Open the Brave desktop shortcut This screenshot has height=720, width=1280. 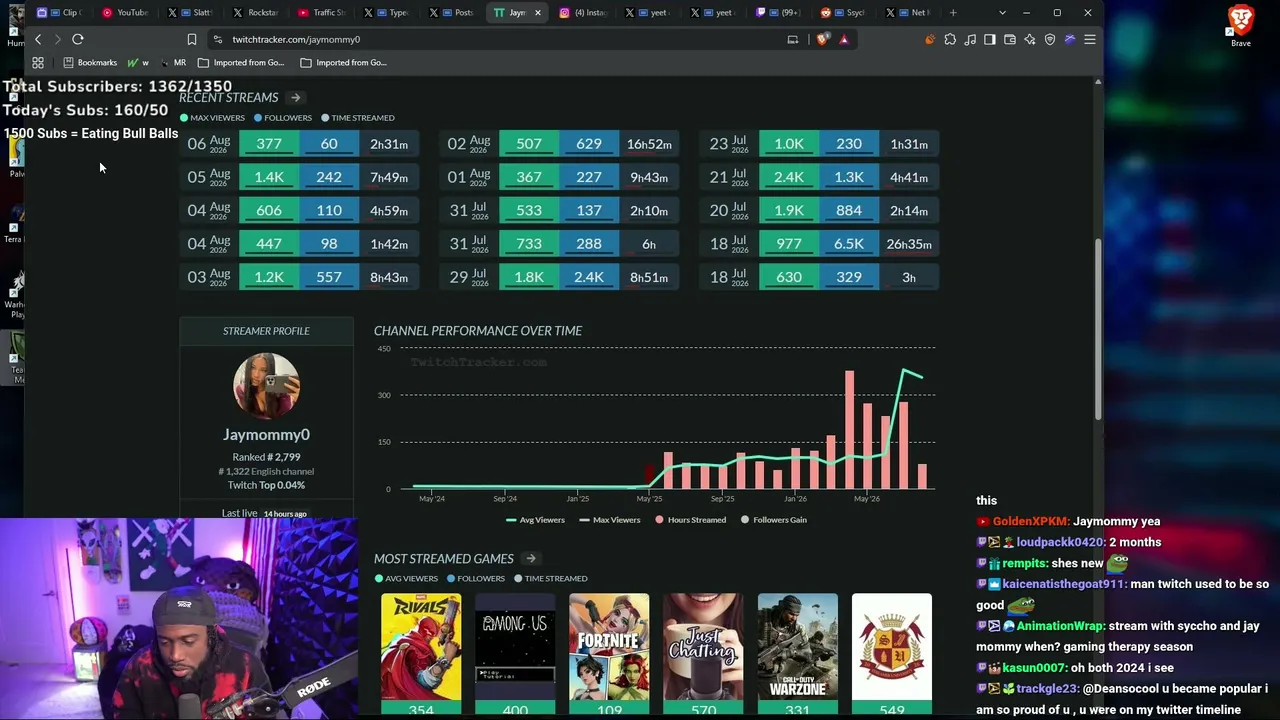tap(1241, 25)
